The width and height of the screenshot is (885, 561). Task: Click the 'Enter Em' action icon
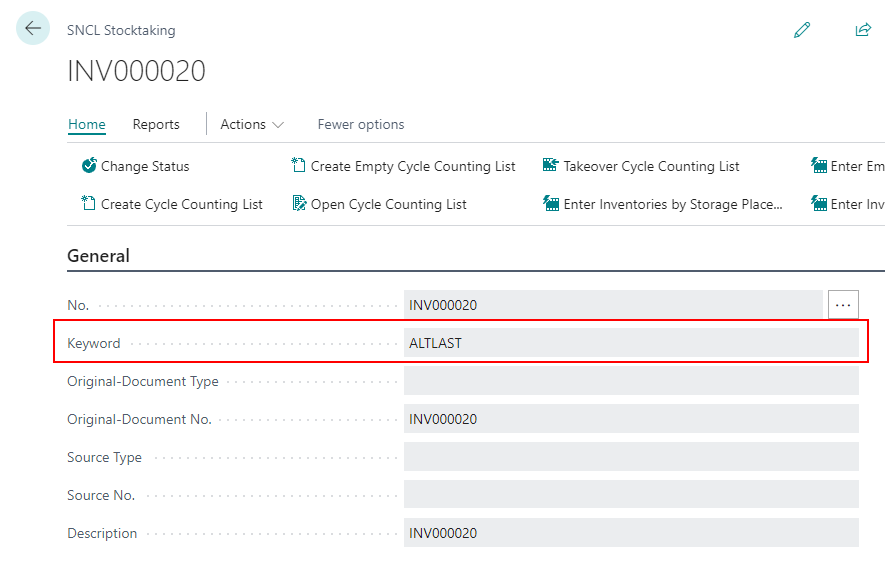pyautogui.click(x=818, y=165)
